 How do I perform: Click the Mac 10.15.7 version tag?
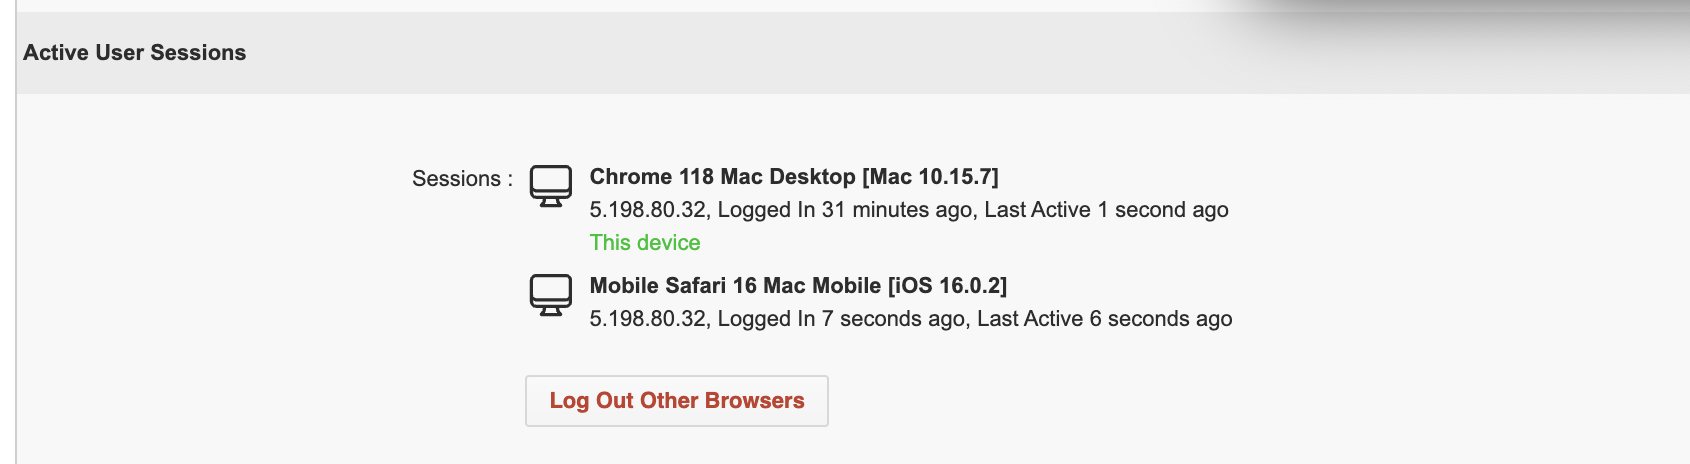pos(930,177)
